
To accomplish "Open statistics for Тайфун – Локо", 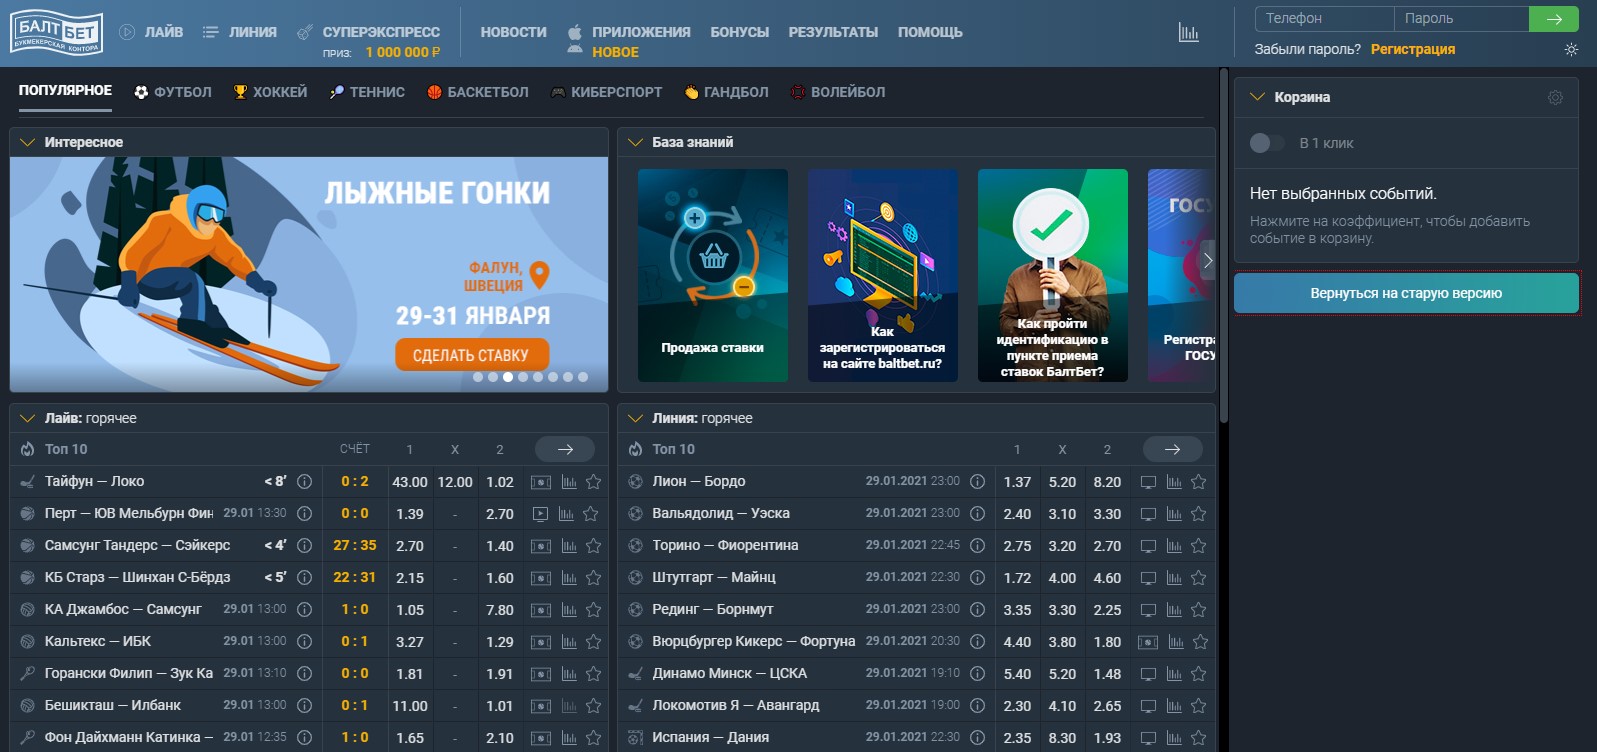I will pyautogui.click(x=569, y=482).
